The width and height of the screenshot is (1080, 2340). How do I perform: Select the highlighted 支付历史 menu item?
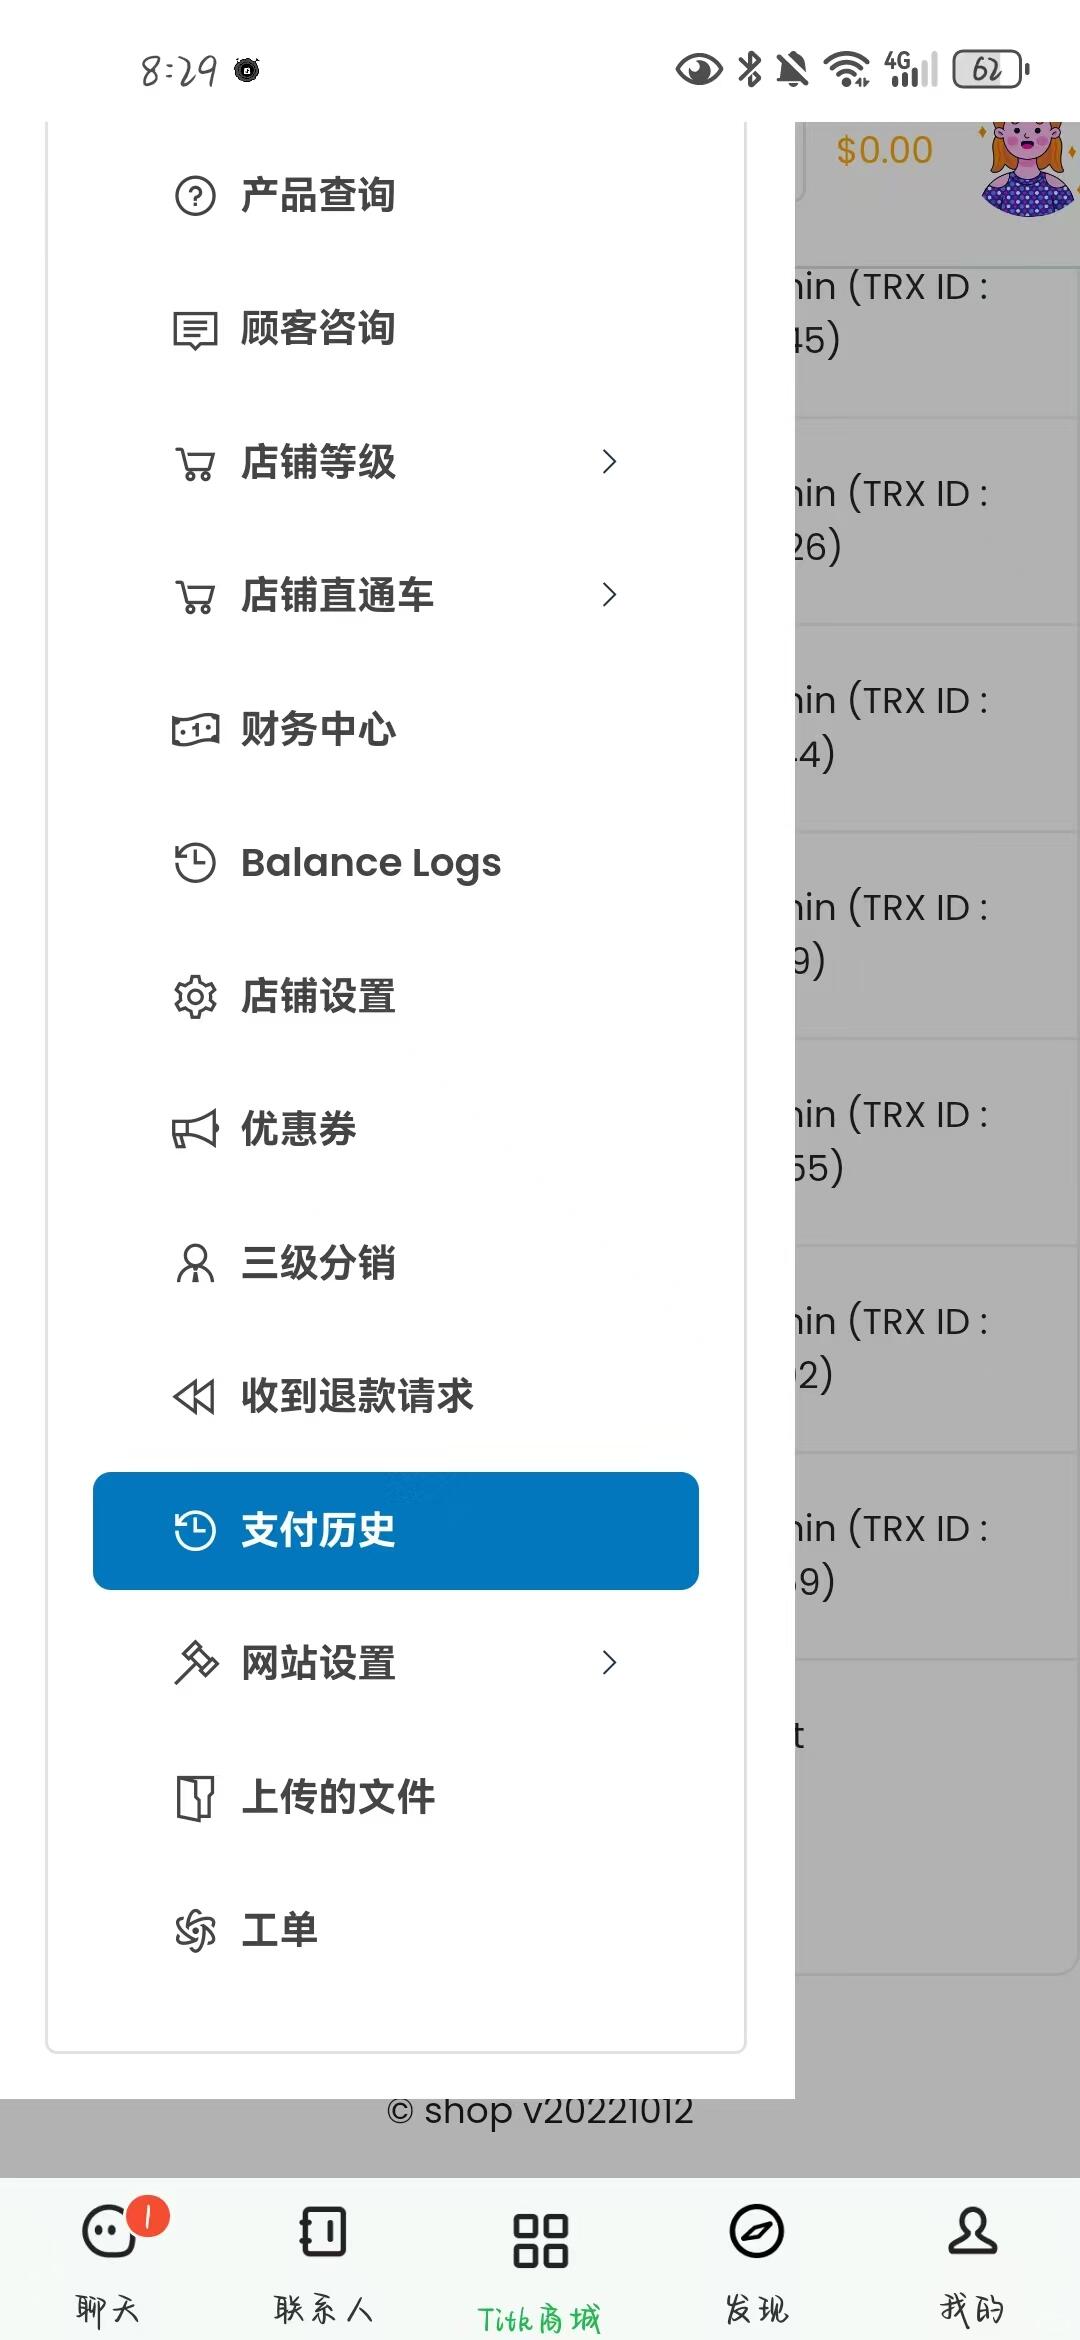coord(396,1531)
